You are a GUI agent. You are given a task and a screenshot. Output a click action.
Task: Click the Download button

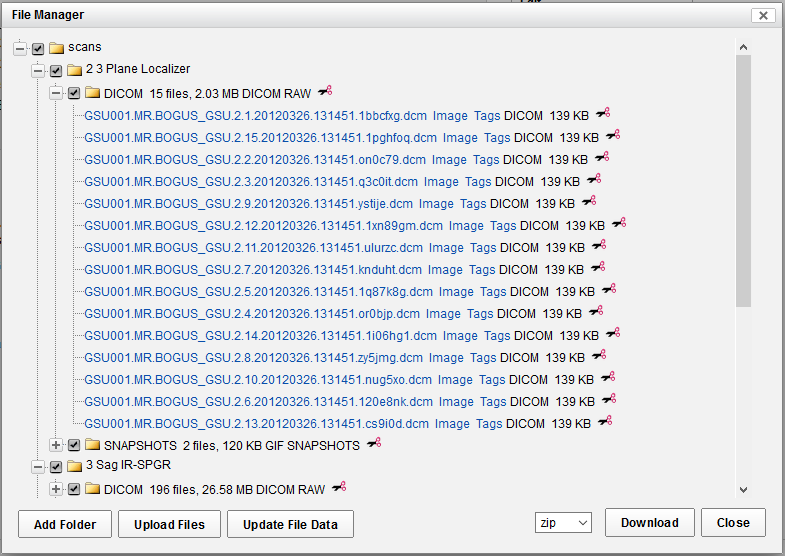[649, 523]
